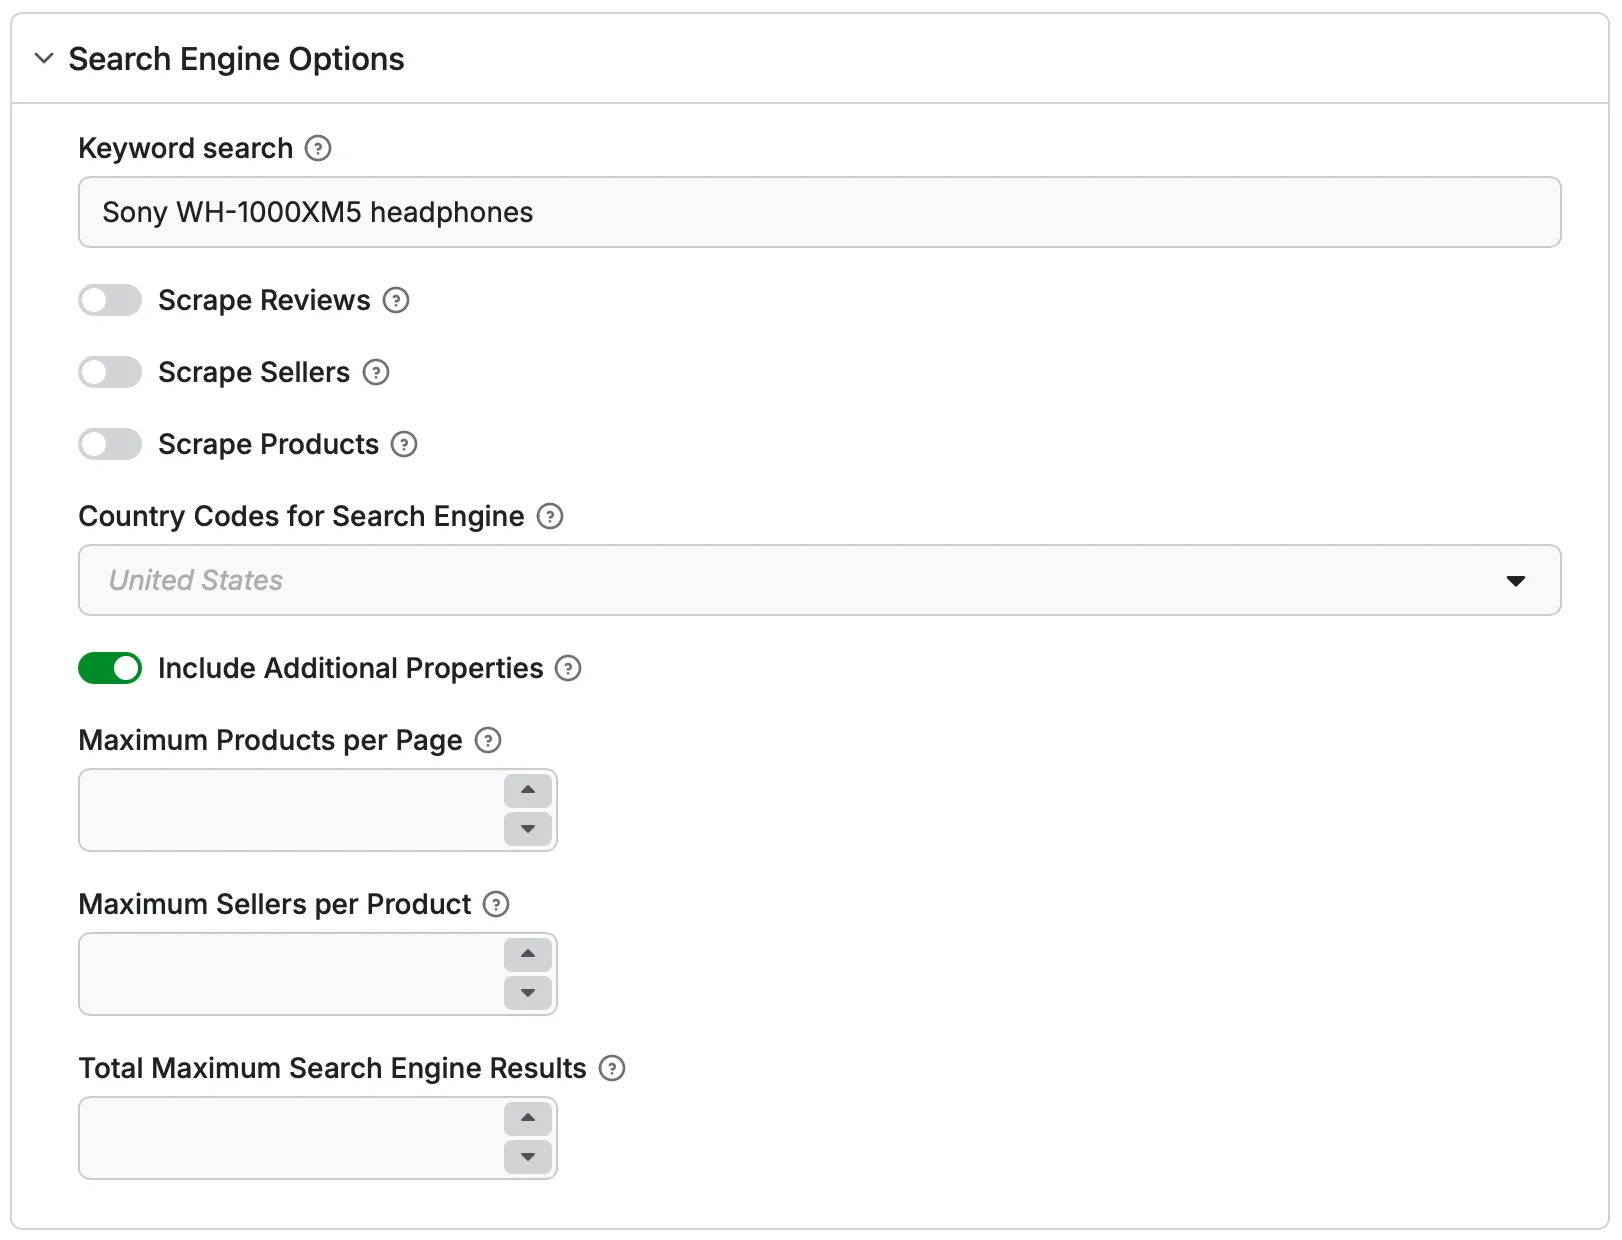
Task: Turn on Scrape Sellers
Action: (x=110, y=372)
